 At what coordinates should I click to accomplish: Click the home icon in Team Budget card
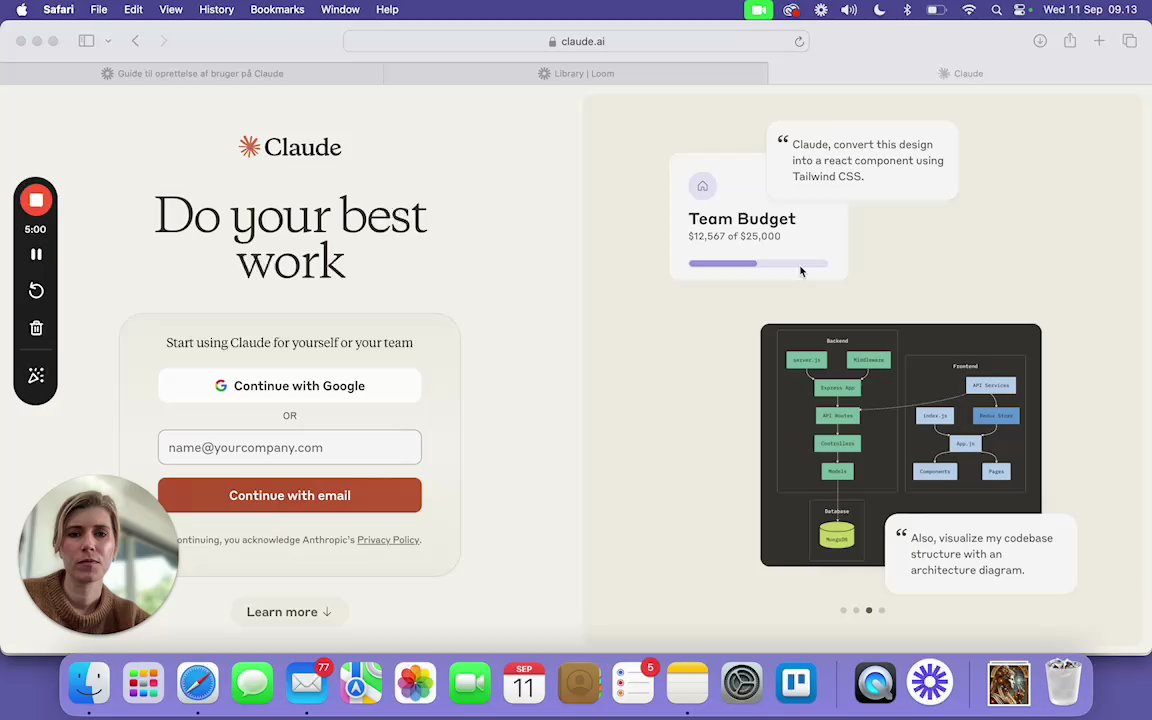point(702,186)
